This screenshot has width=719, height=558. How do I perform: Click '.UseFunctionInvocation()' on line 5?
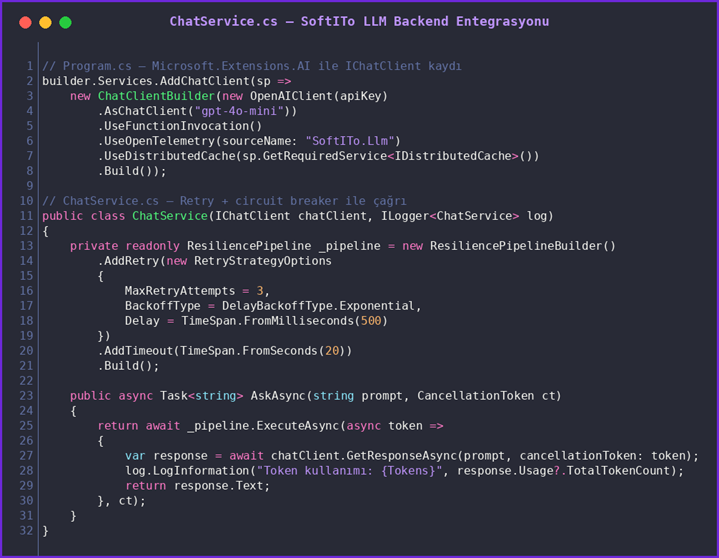[180, 126]
